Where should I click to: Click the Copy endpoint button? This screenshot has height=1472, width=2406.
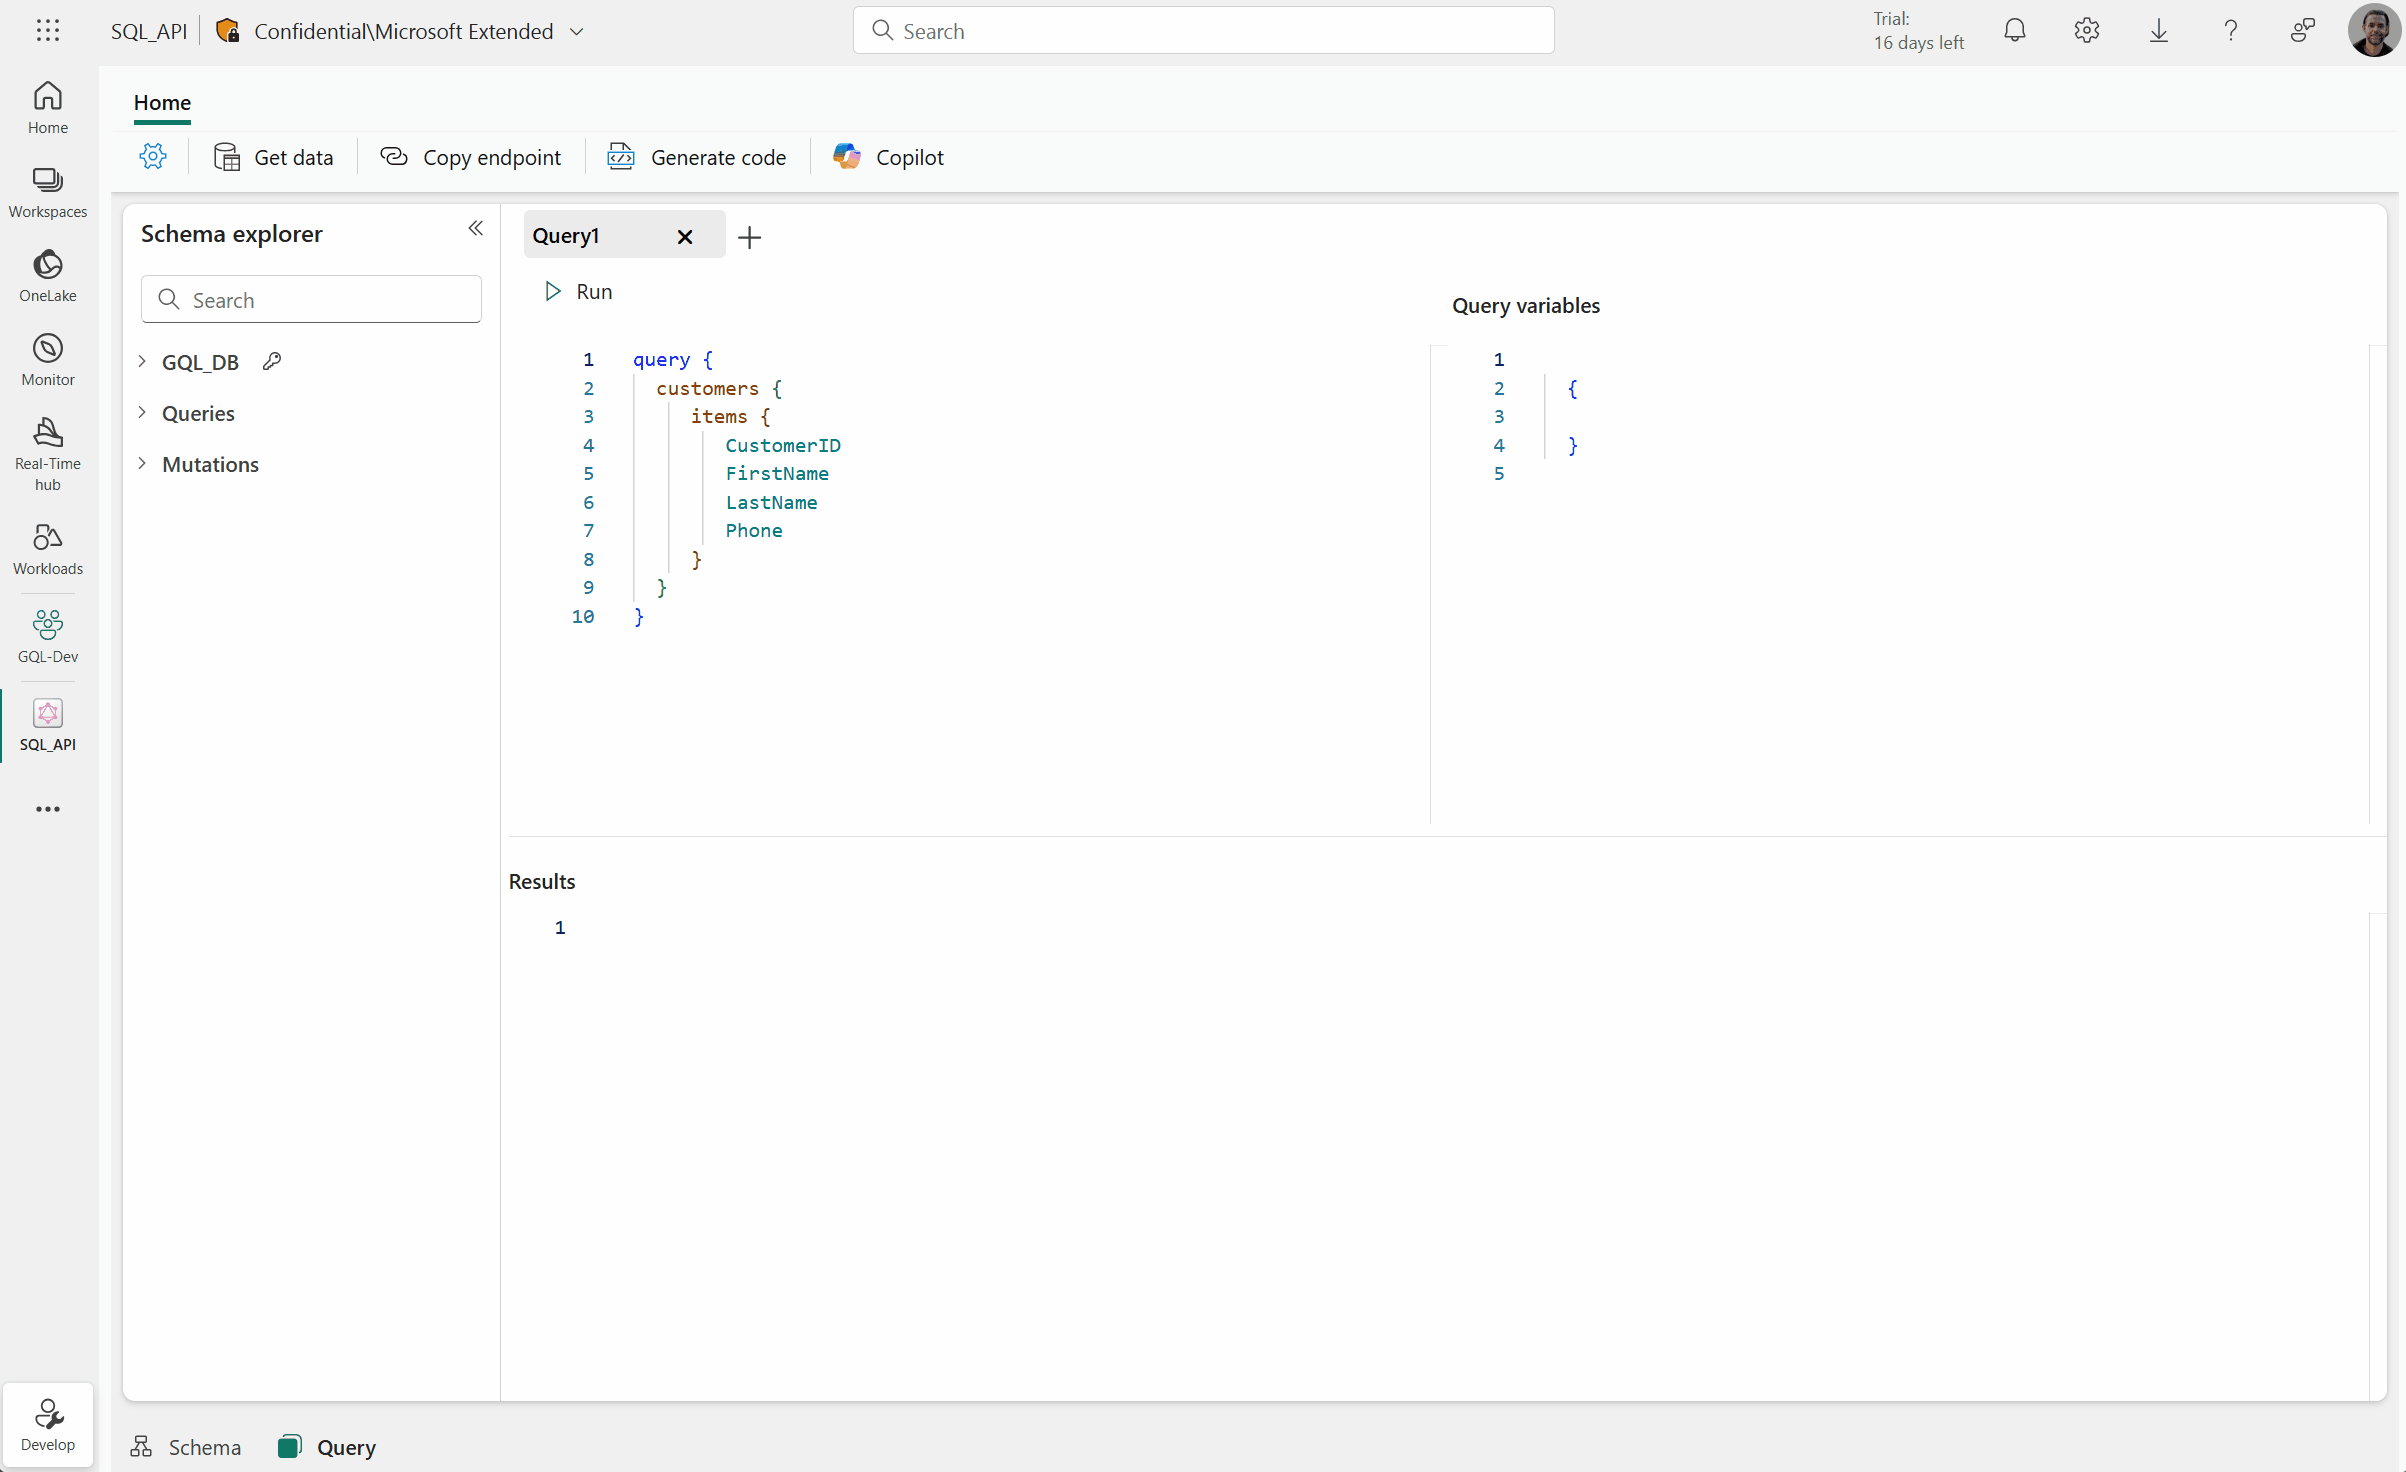(470, 157)
